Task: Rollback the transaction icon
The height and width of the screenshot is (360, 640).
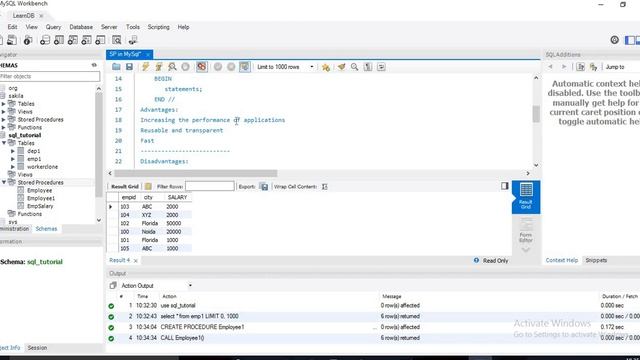Action: point(231,67)
